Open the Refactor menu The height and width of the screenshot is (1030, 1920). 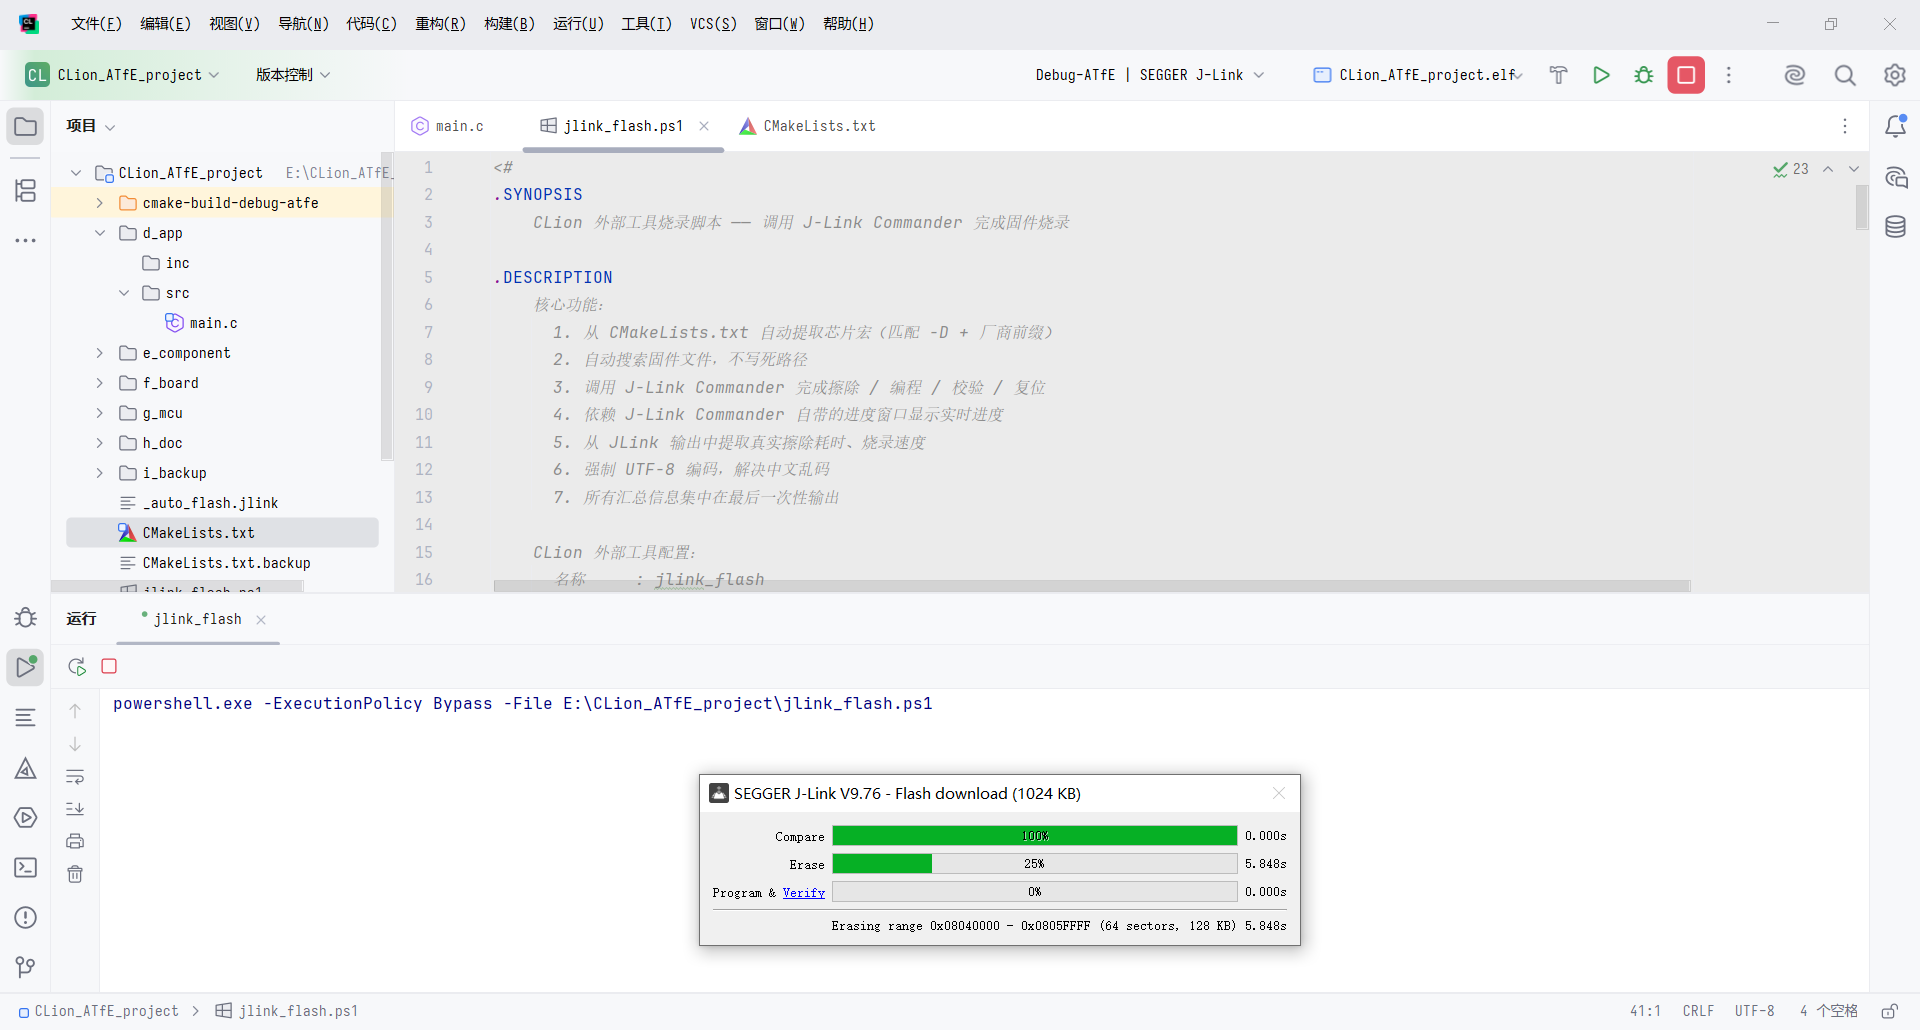coord(440,24)
